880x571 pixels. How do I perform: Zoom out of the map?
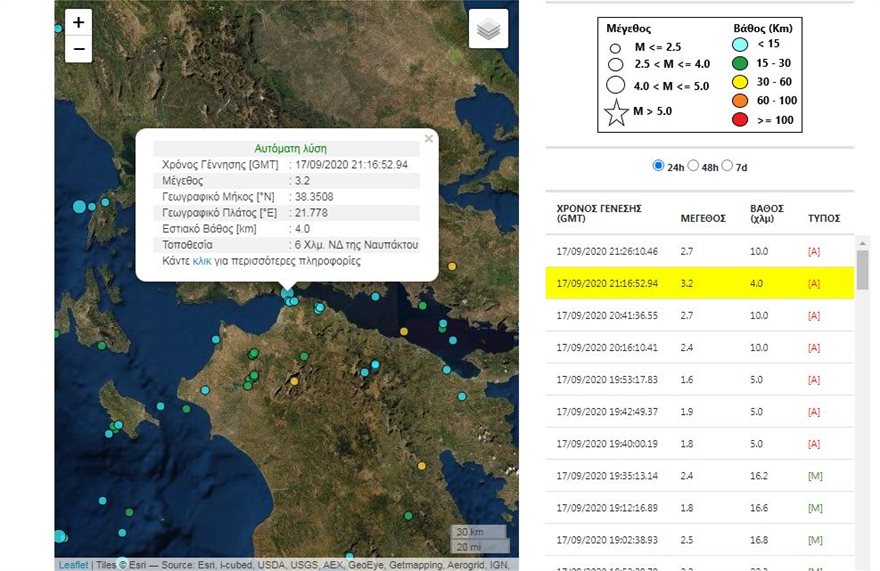78,49
